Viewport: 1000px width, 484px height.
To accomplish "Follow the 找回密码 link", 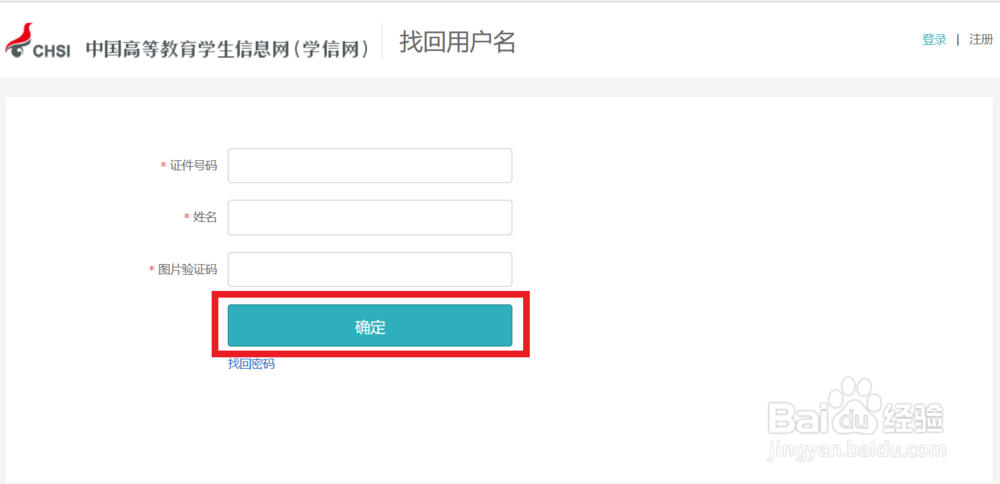I will point(251,364).
